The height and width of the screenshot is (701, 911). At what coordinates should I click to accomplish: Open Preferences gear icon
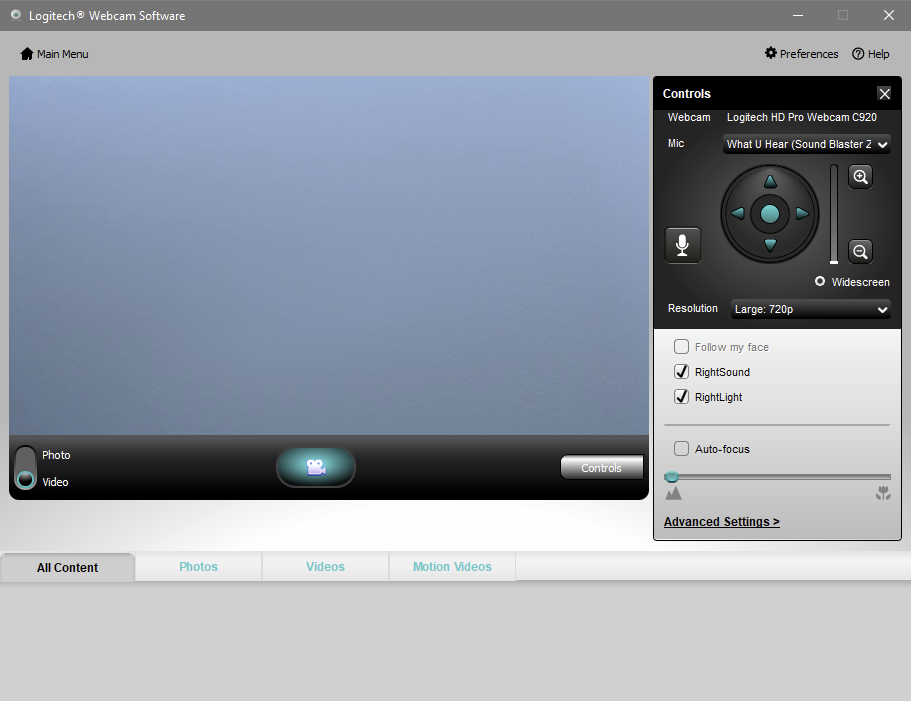(x=770, y=53)
